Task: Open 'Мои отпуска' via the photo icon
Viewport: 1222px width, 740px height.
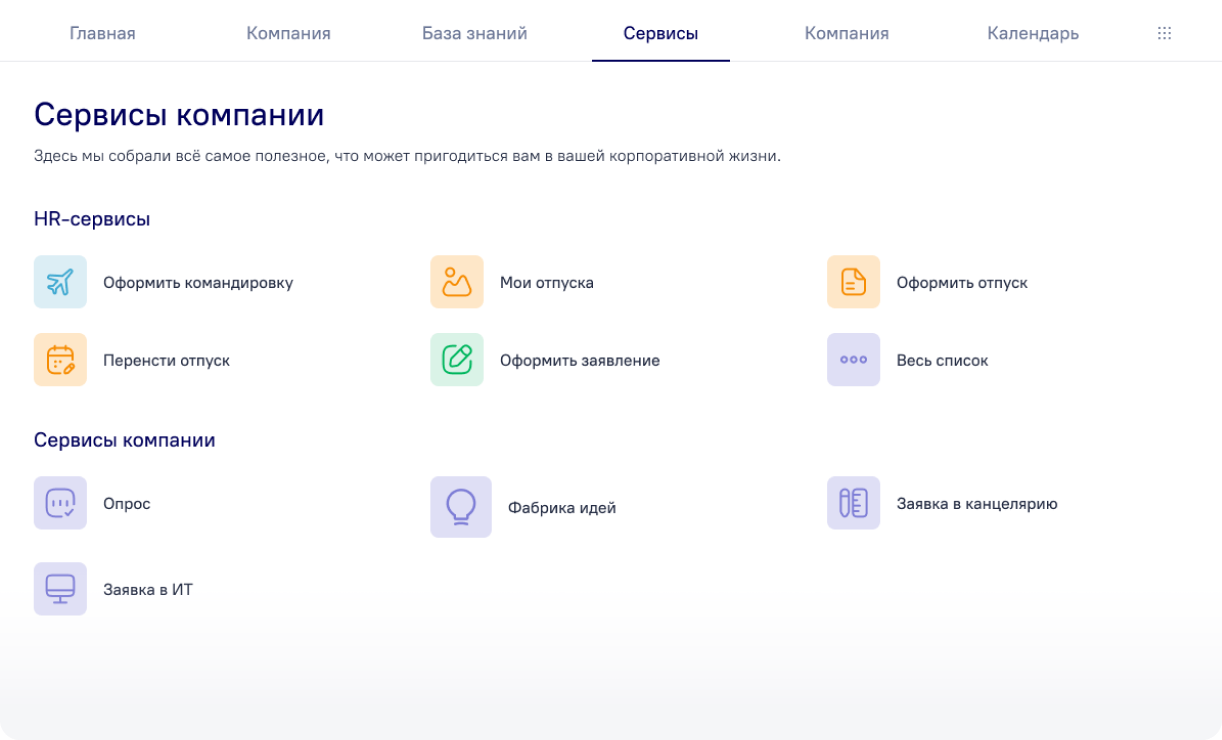Action: pos(457,282)
